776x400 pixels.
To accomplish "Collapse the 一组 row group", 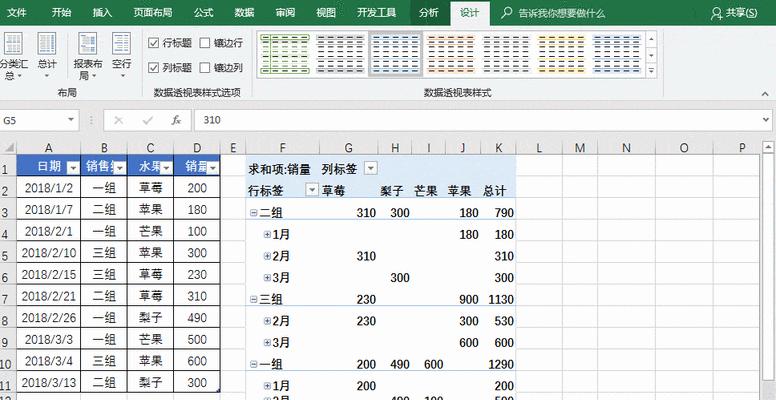I will pyautogui.click(x=253, y=364).
